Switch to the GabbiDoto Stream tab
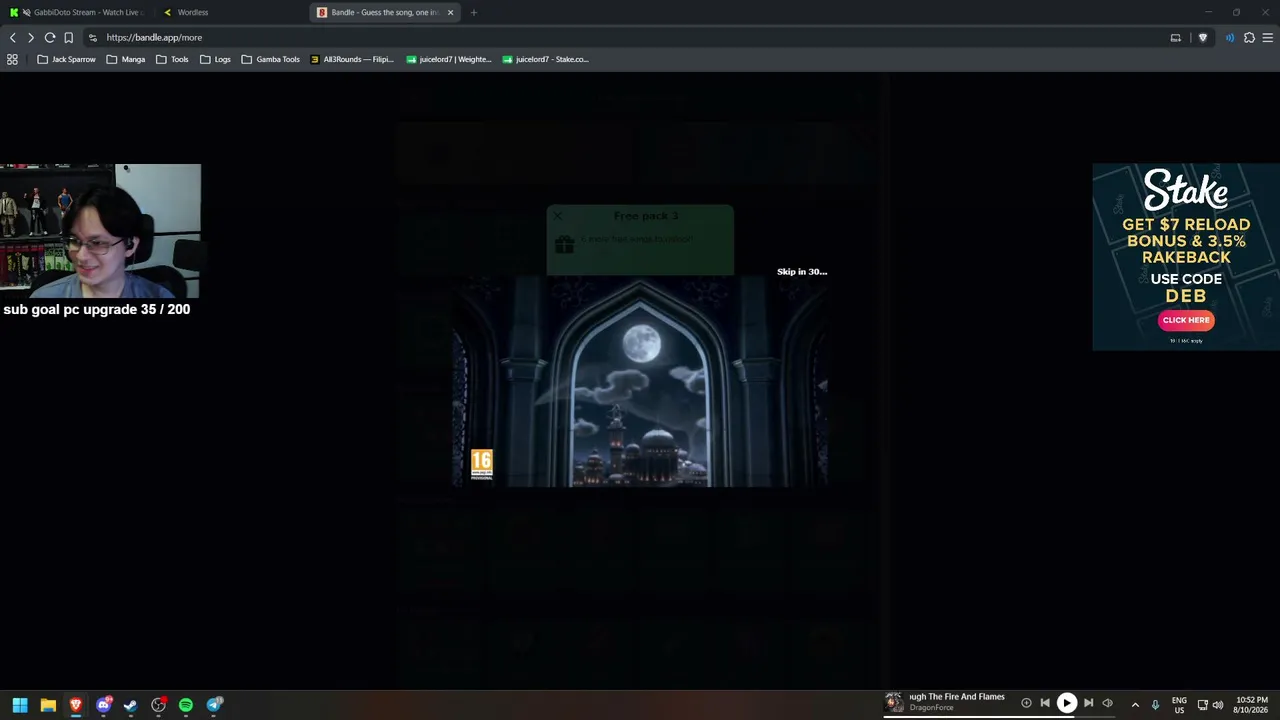The image size is (1280, 720). 78,13
